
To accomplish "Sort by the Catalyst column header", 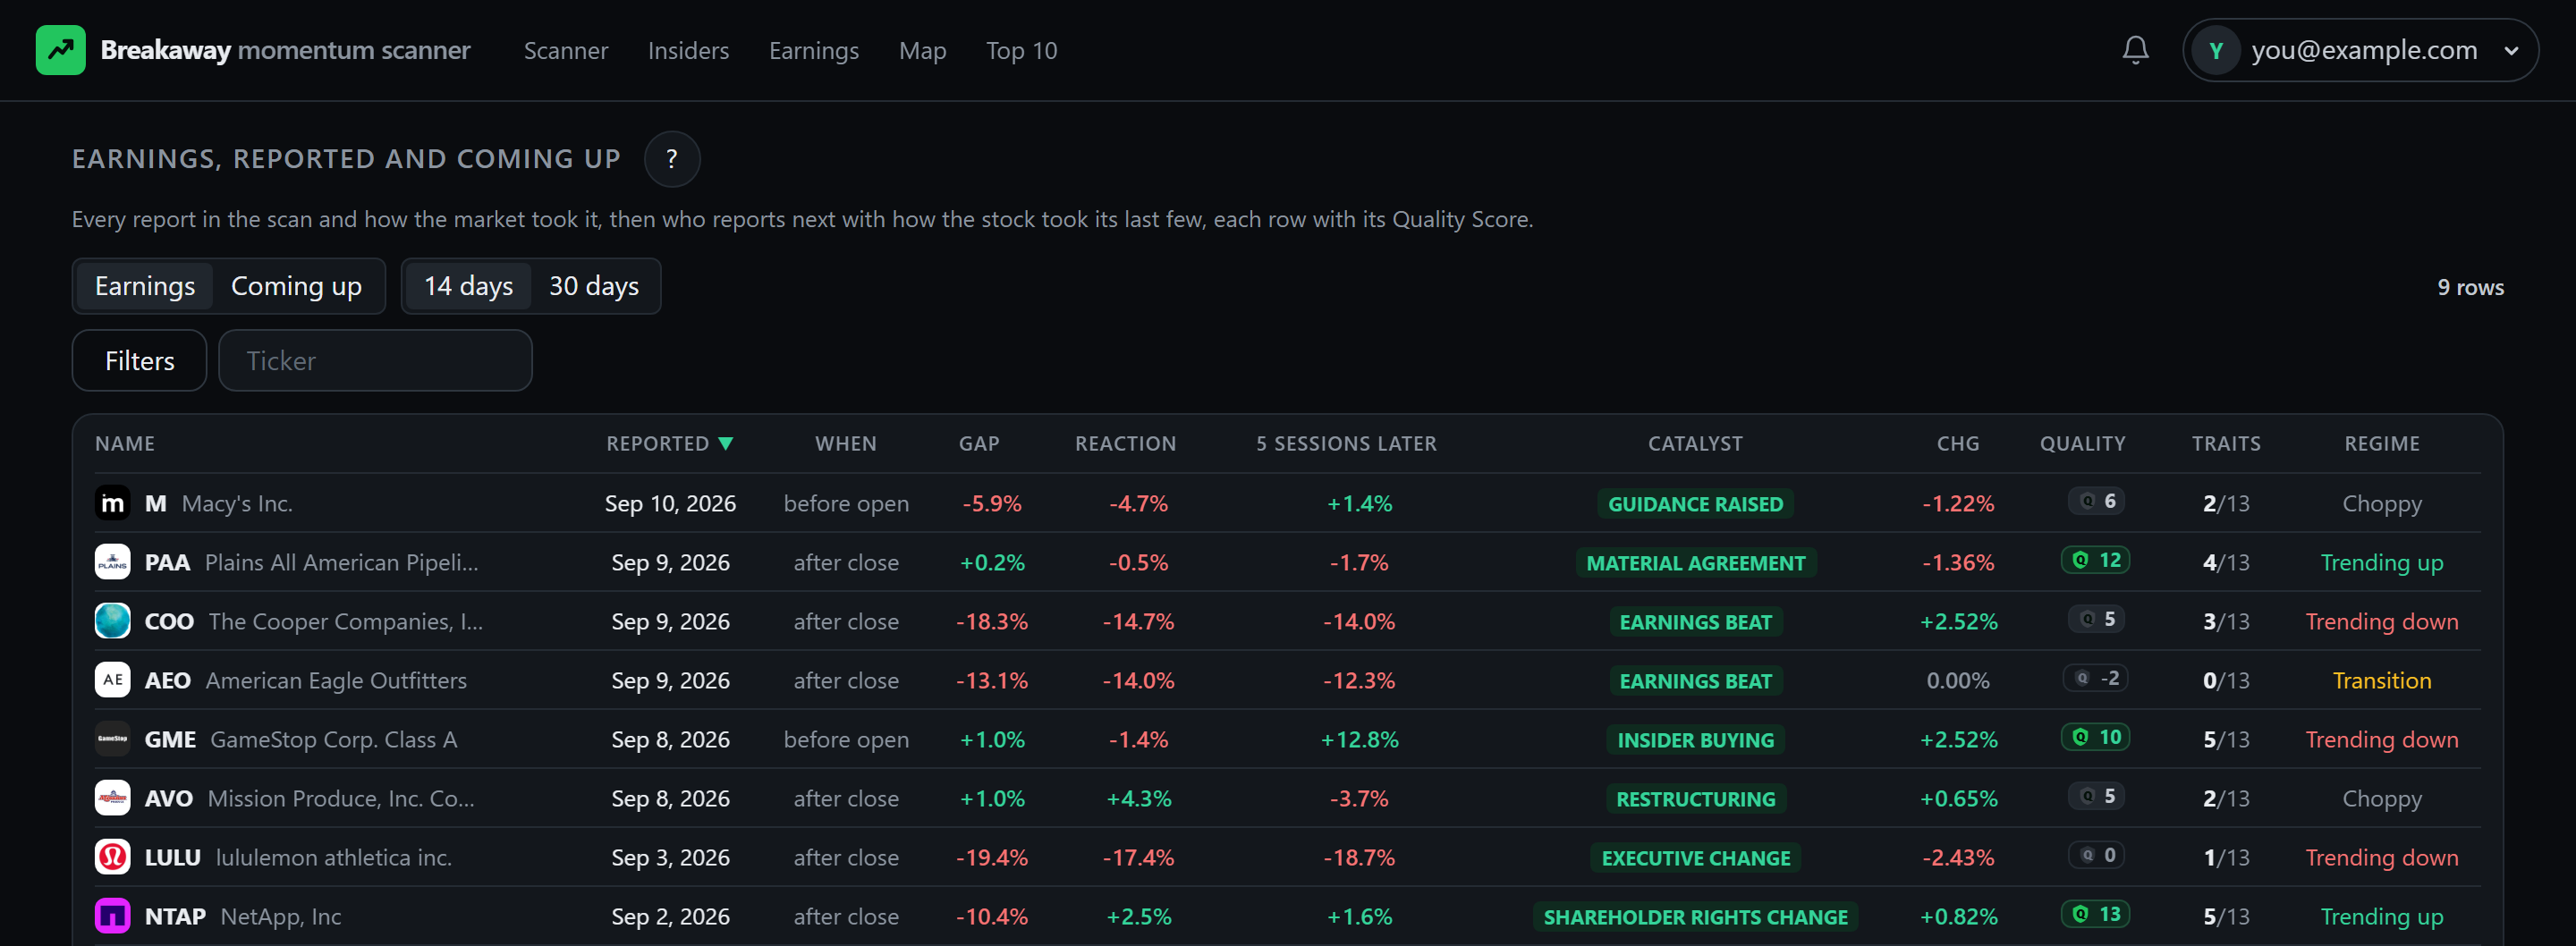I will (1695, 444).
